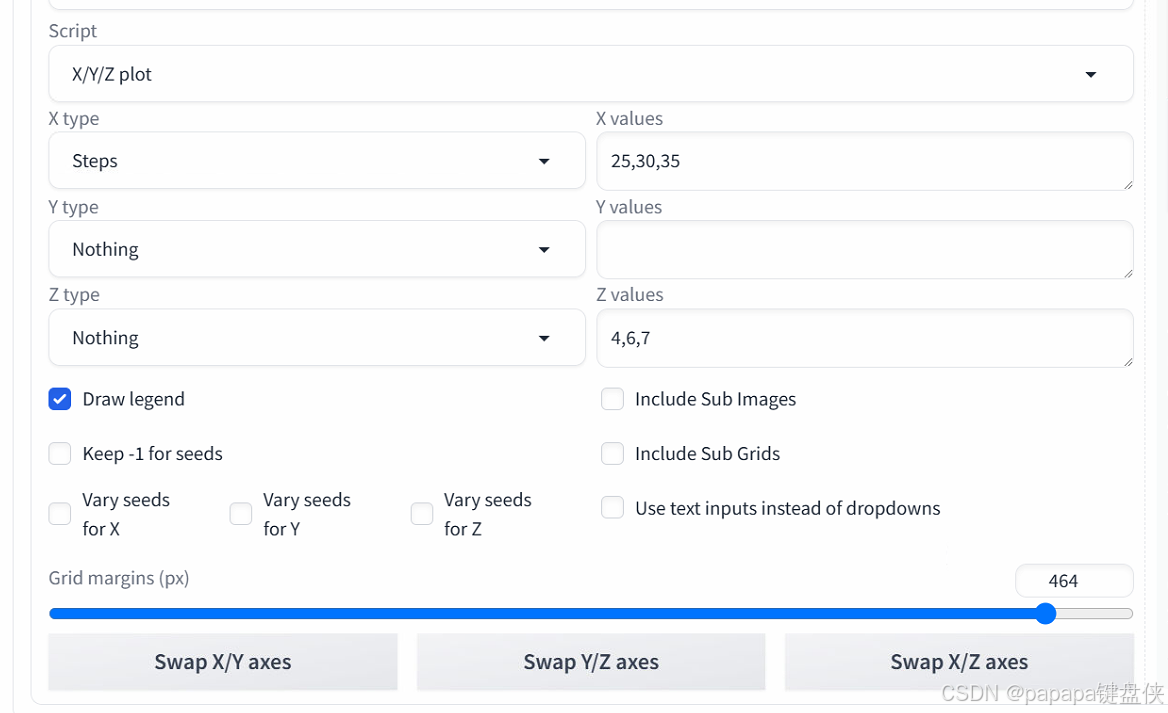Open the Z type dropdown
Viewport: 1168px width, 713px height.
click(317, 338)
